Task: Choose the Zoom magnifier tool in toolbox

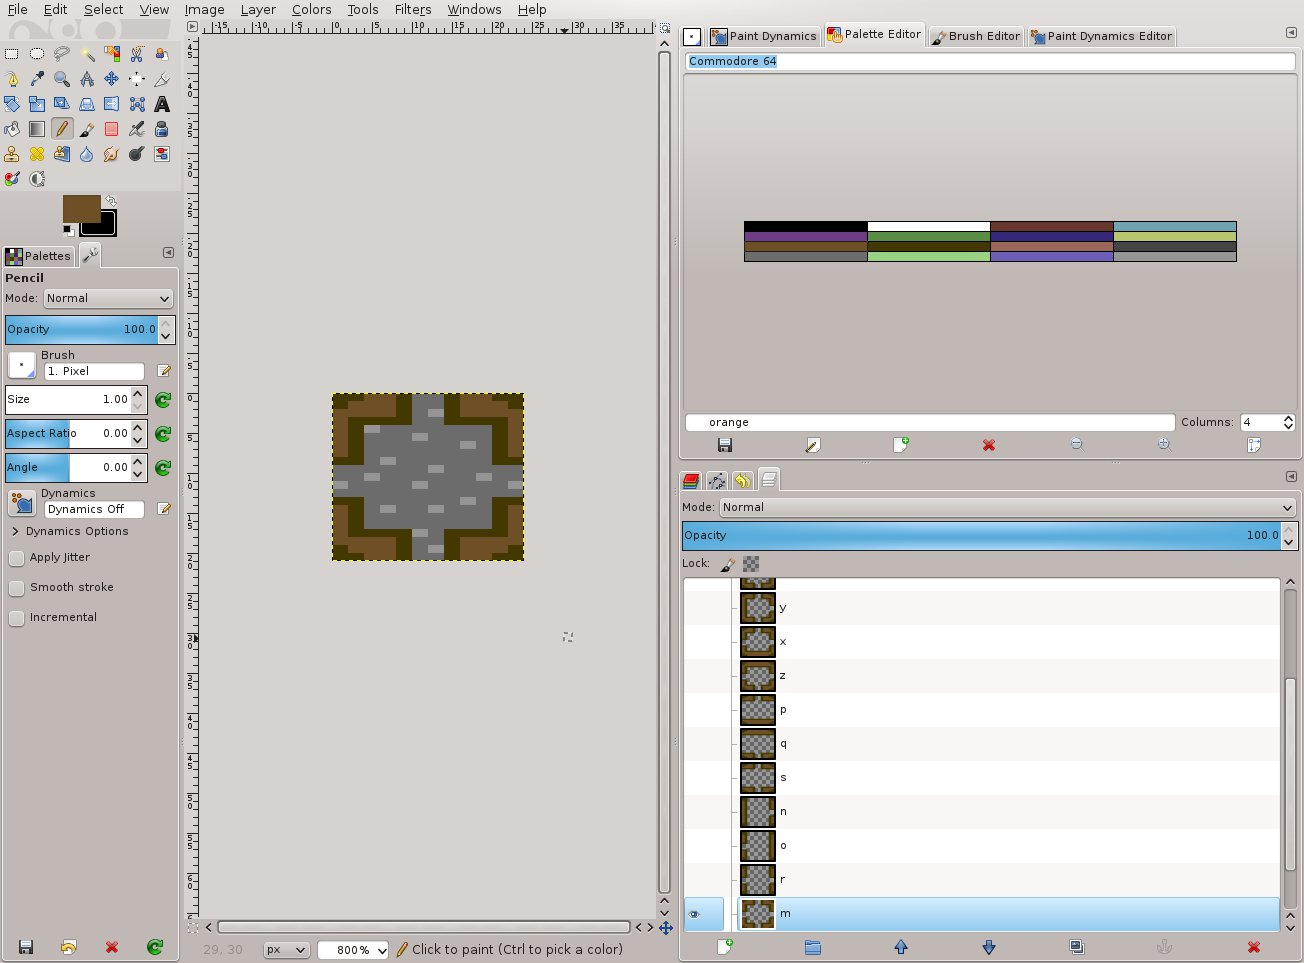Action: tap(62, 79)
